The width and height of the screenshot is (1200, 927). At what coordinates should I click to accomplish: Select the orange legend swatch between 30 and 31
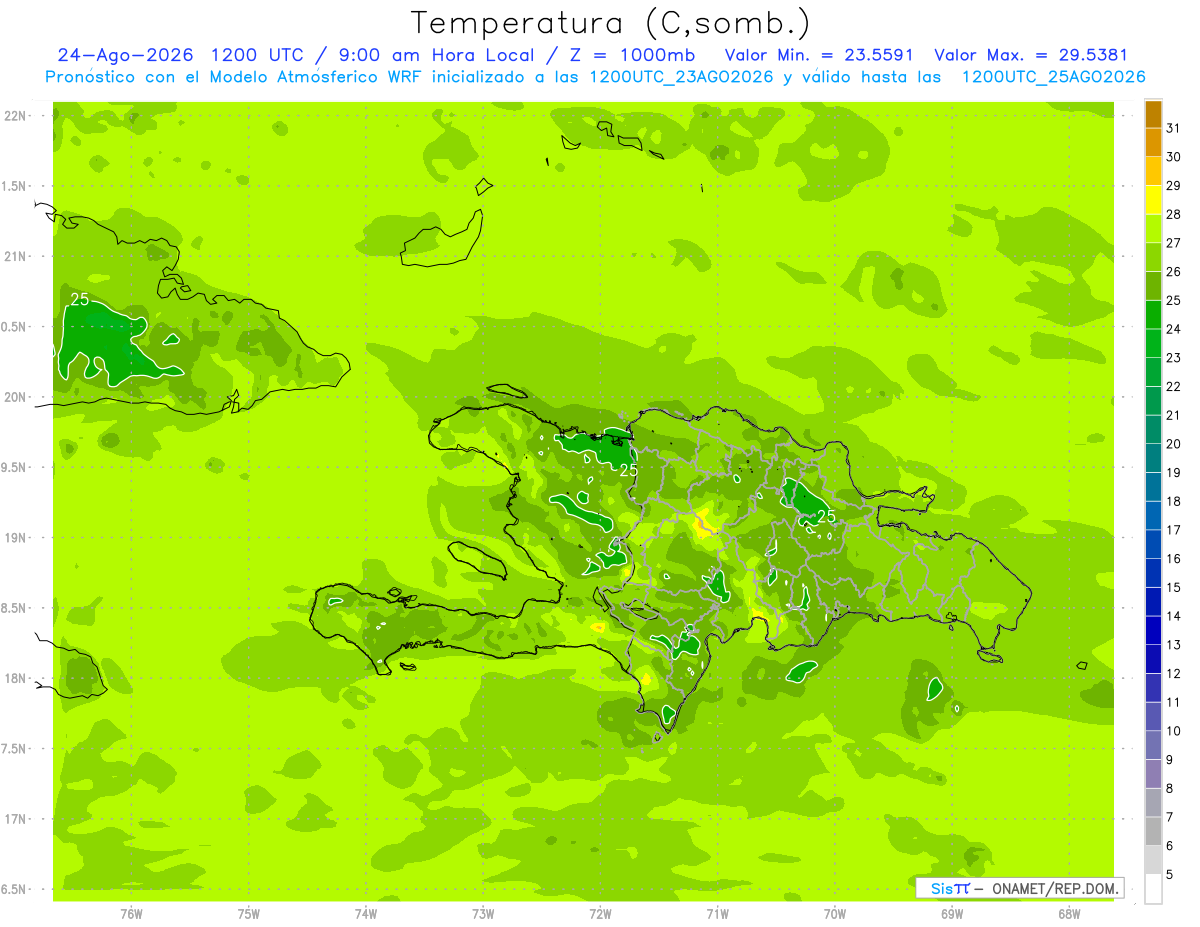tap(1153, 142)
